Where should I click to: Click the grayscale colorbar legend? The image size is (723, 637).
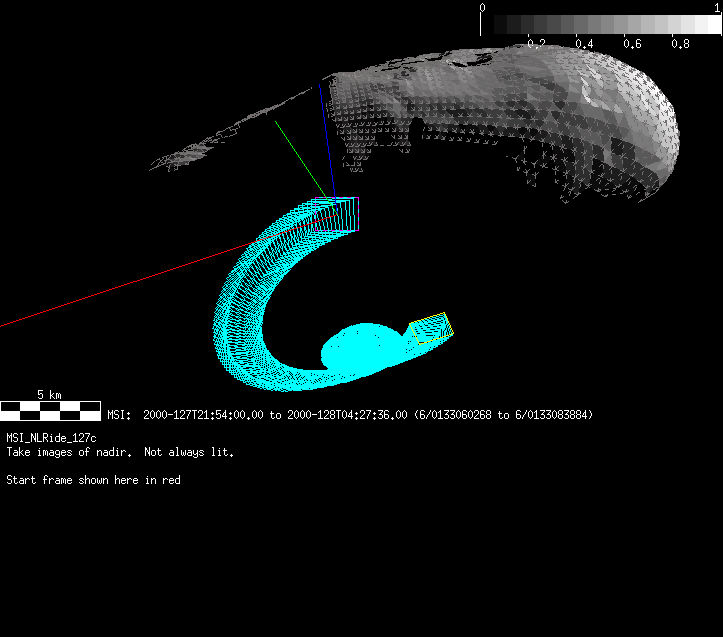pos(601,25)
